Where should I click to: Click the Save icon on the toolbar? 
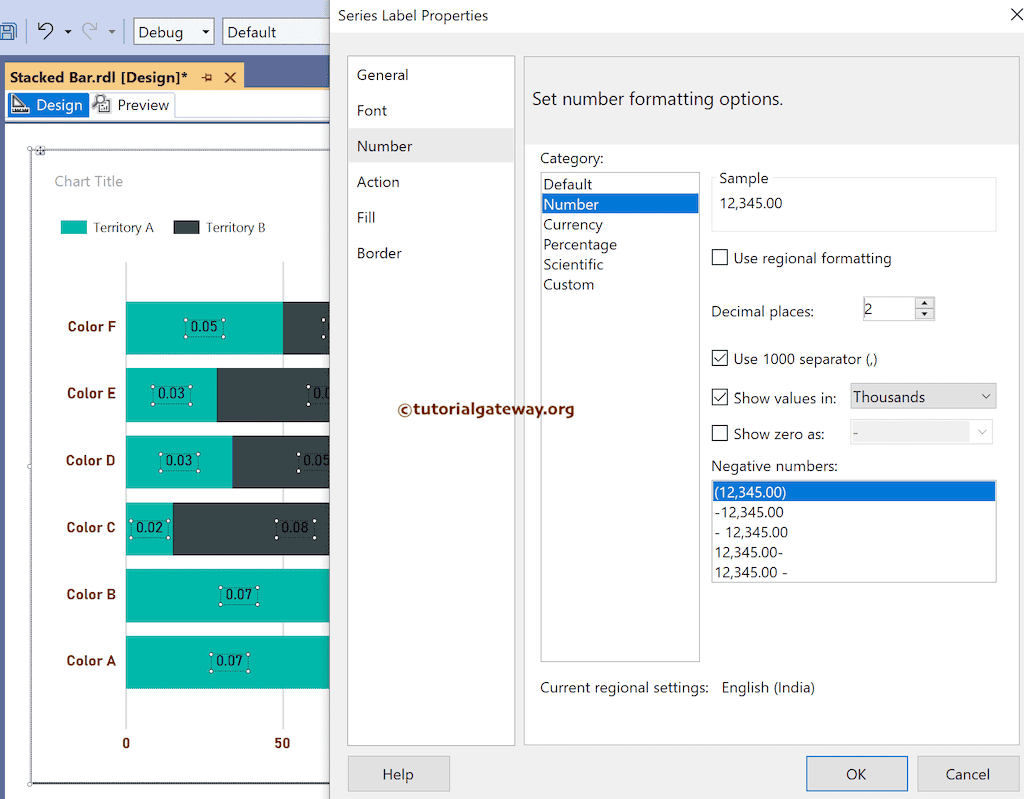click(10, 31)
